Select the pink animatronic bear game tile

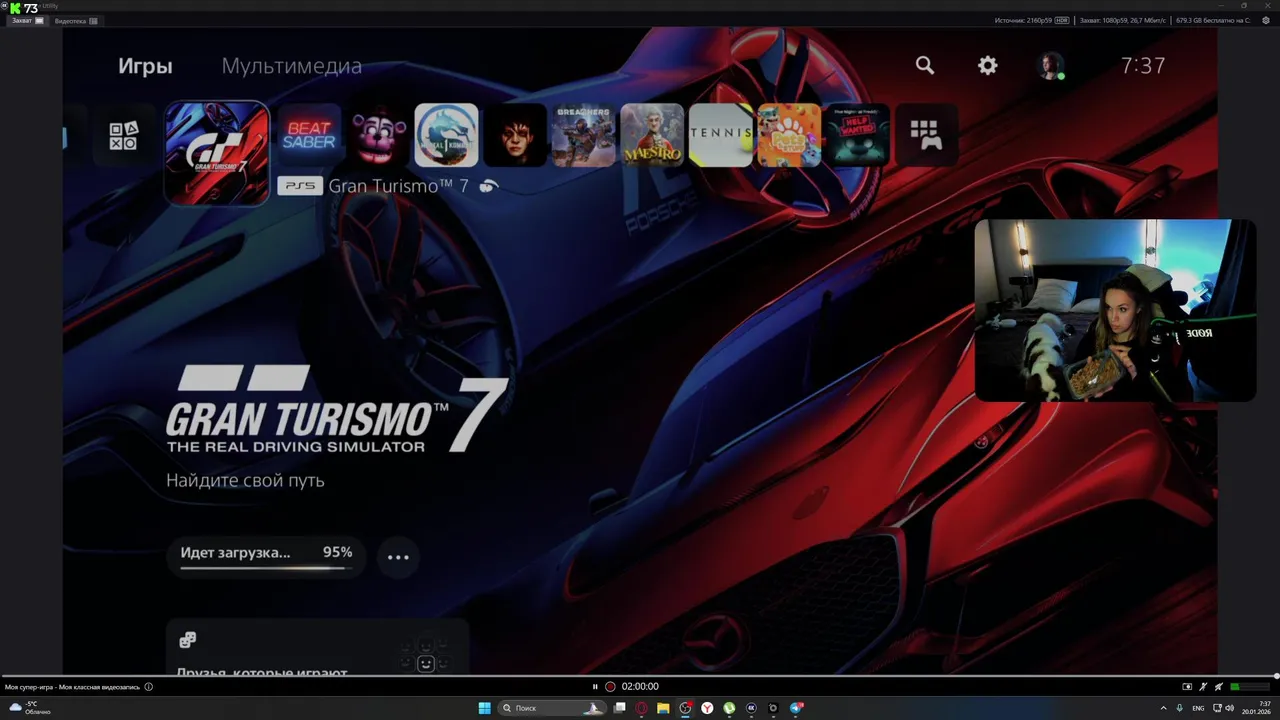378,135
